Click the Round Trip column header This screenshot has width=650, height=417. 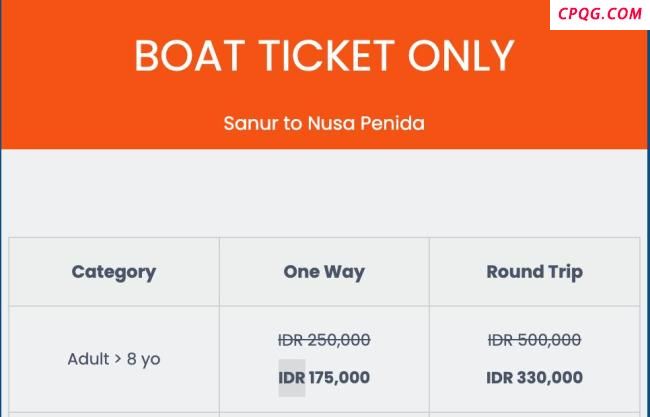tap(534, 272)
